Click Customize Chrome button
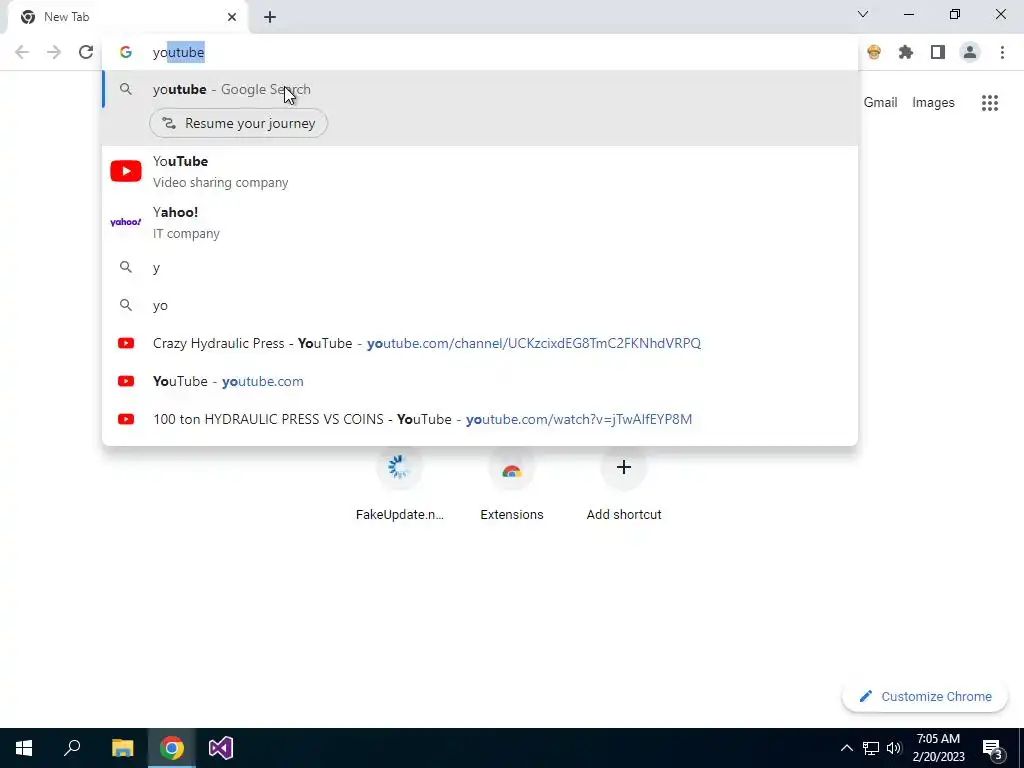This screenshot has height=768, width=1024. click(925, 696)
